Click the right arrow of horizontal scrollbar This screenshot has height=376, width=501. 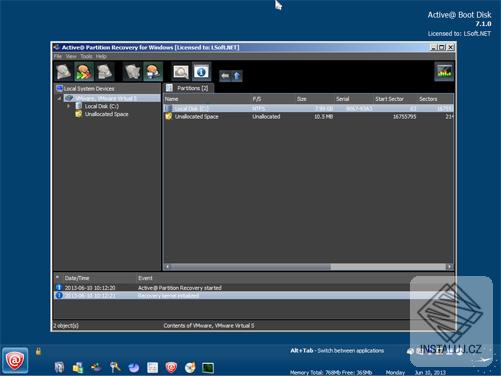(450, 267)
